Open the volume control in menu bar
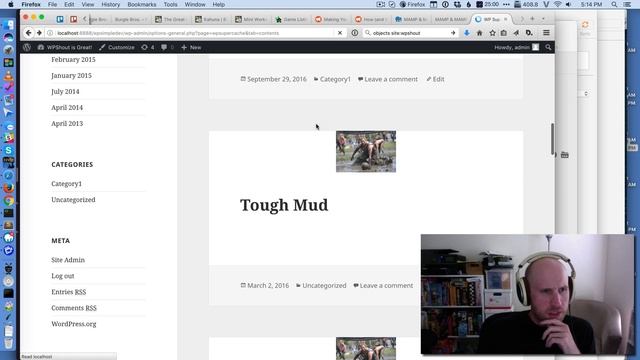Image resolution: width=640 pixels, height=360 pixels. (569, 4)
